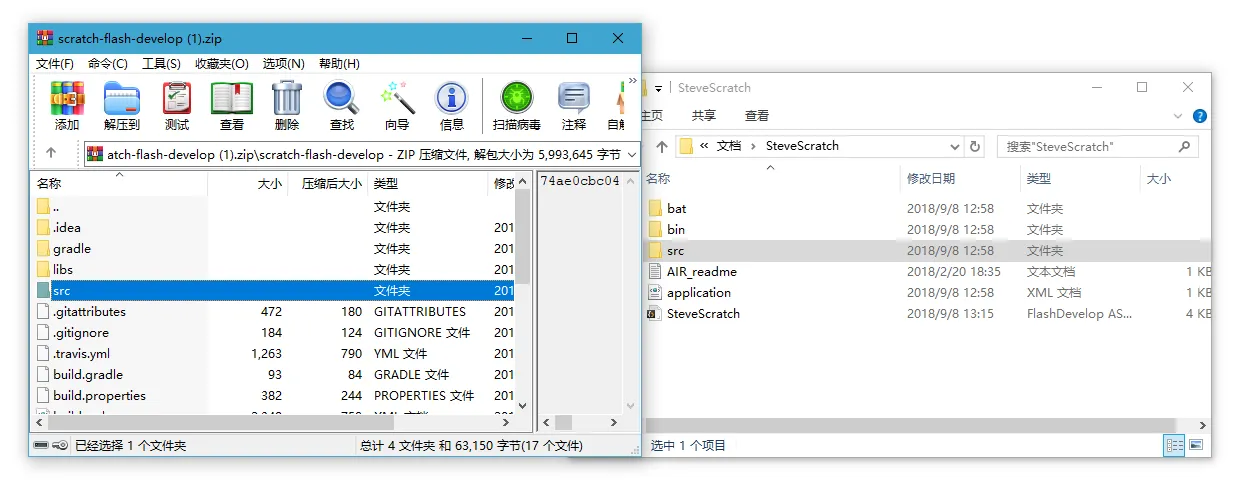The image size is (1243, 487).
Task: Open Explorer address bar history dropdown
Action: point(955,146)
